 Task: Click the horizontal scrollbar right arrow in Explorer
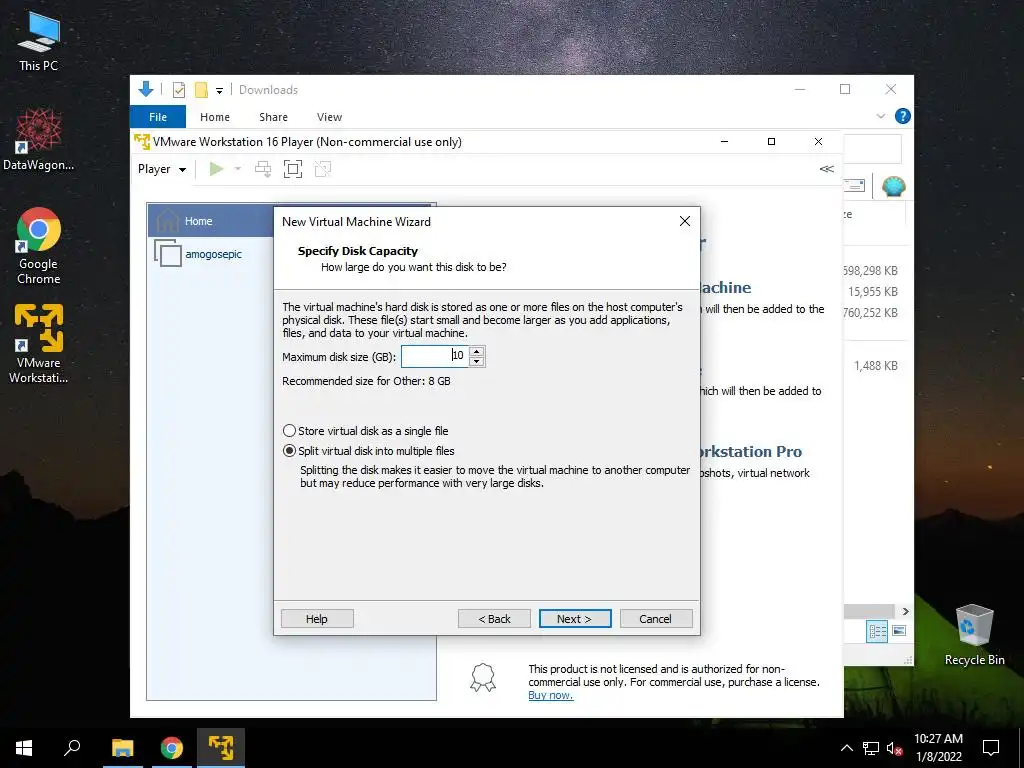(906, 611)
